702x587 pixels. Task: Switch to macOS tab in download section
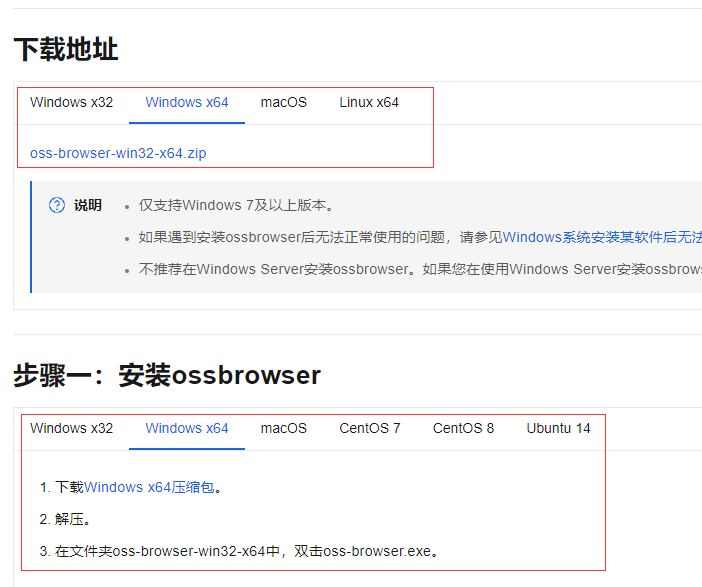[x=284, y=103]
